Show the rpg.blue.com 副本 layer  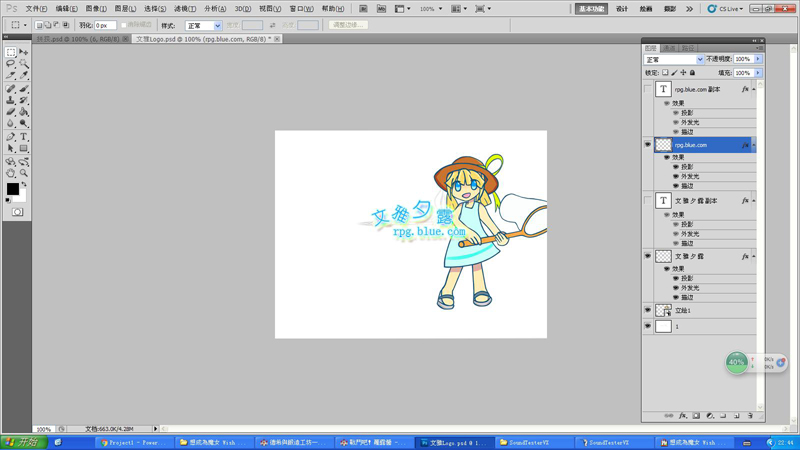tap(647, 89)
